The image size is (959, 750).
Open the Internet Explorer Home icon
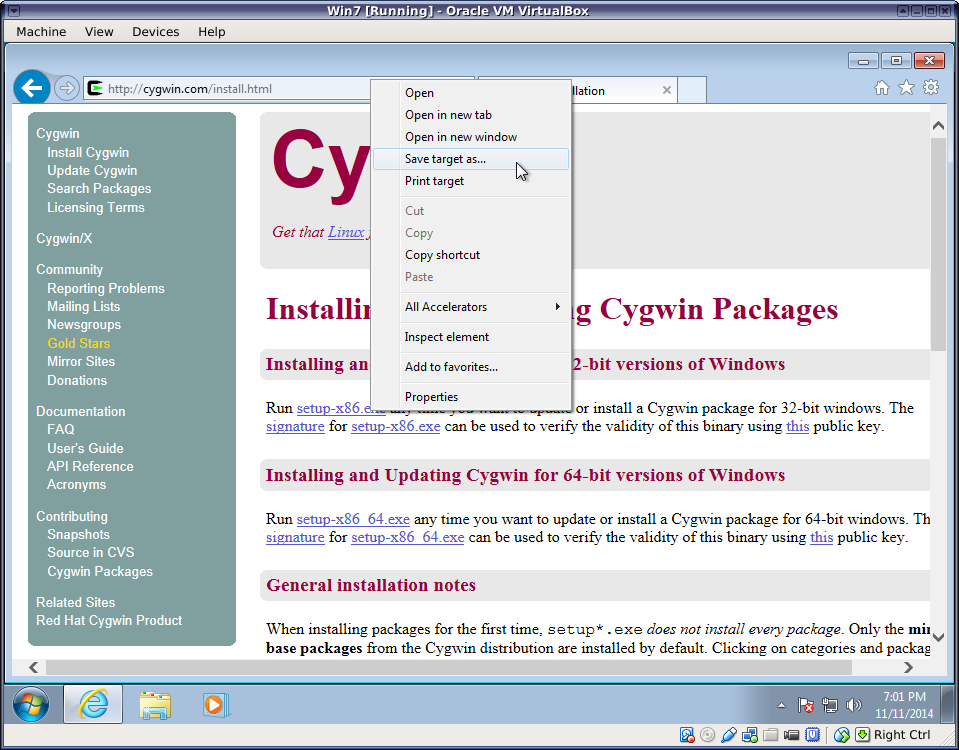[881, 88]
